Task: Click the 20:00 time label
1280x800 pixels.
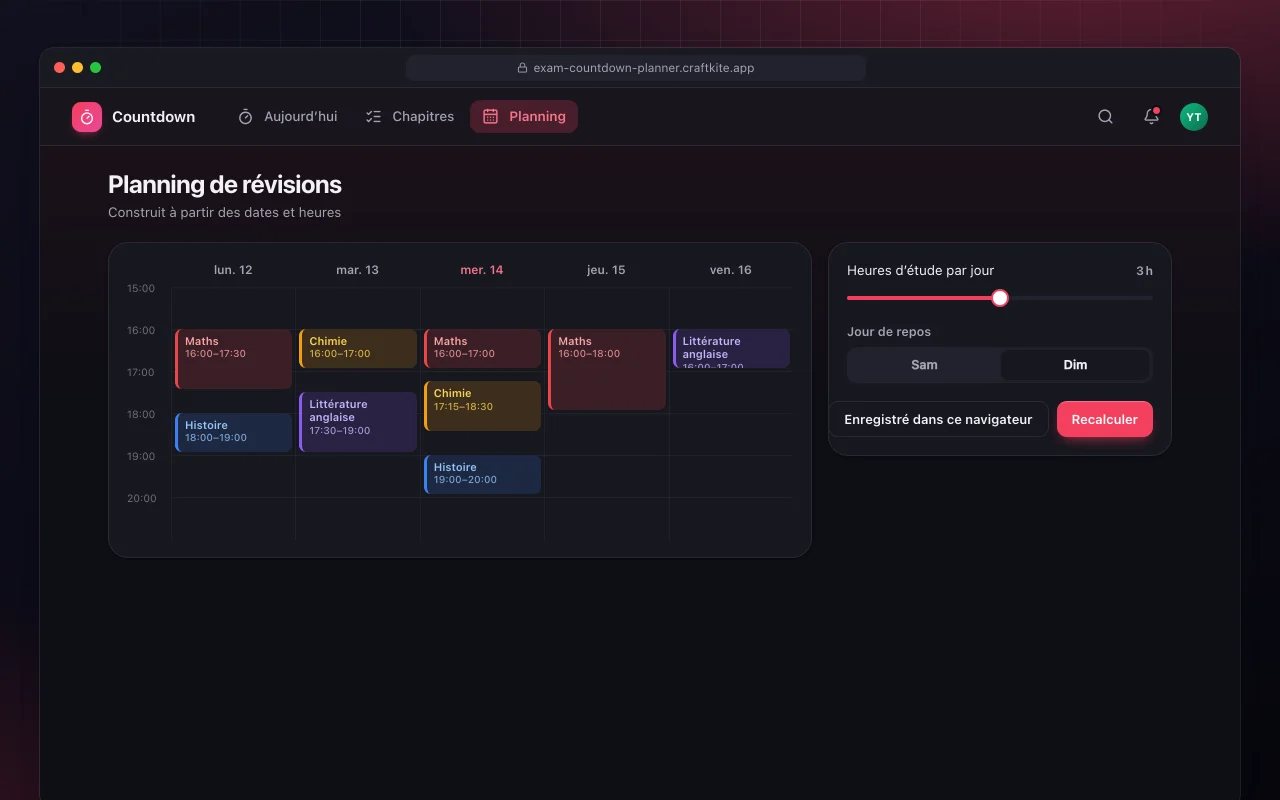Action: point(141,499)
